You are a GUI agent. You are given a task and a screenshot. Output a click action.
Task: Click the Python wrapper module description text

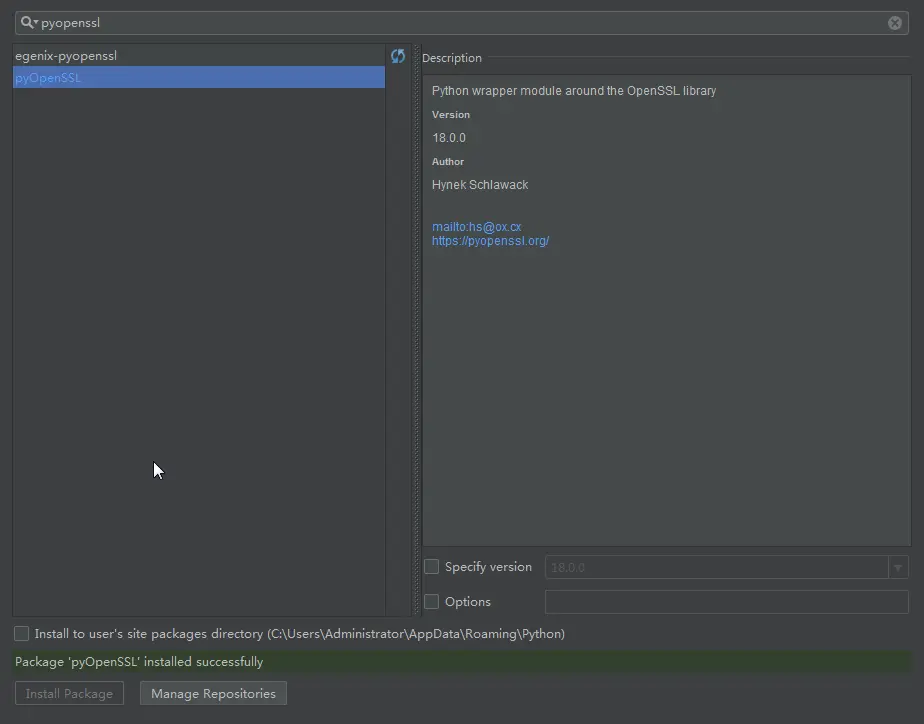point(573,91)
